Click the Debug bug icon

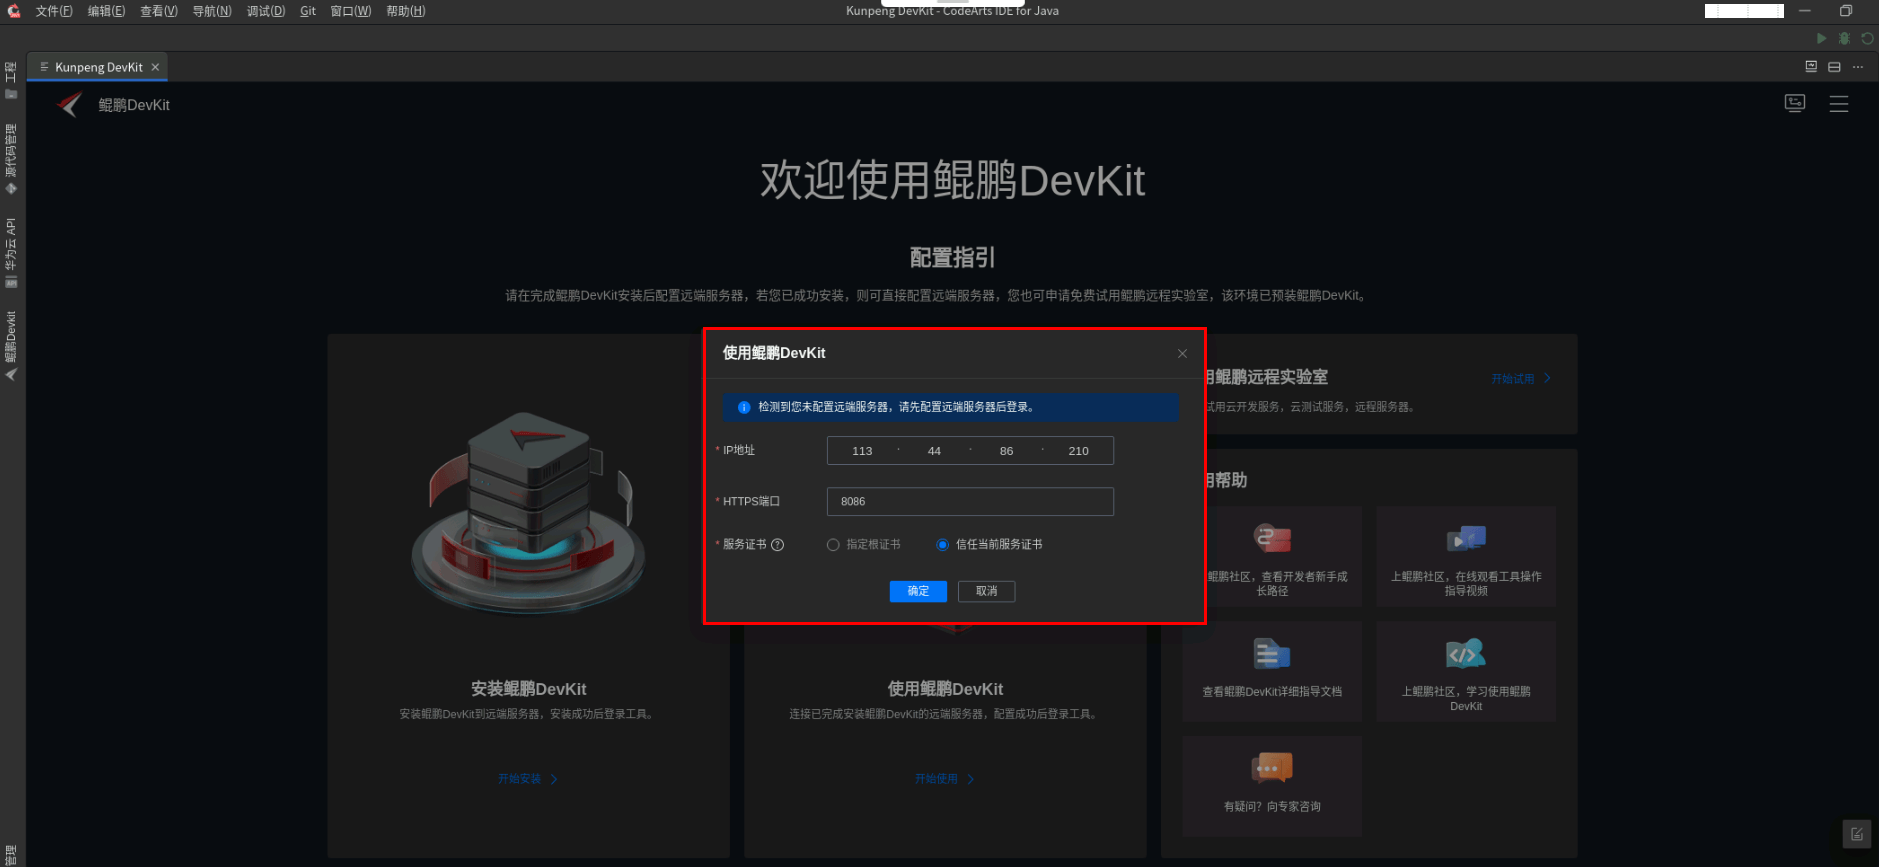(1844, 38)
